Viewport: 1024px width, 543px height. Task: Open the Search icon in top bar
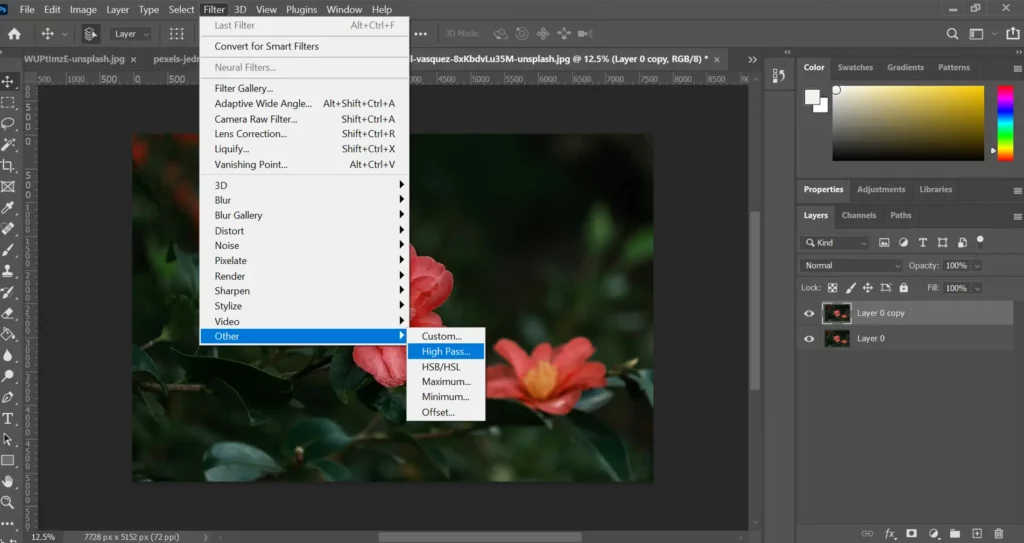pos(952,34)
